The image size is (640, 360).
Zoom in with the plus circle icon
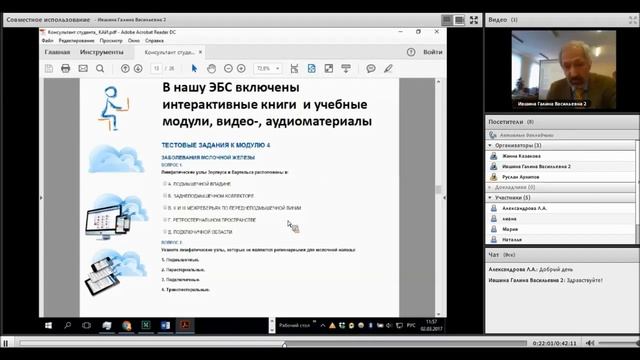tap(241, 69)
